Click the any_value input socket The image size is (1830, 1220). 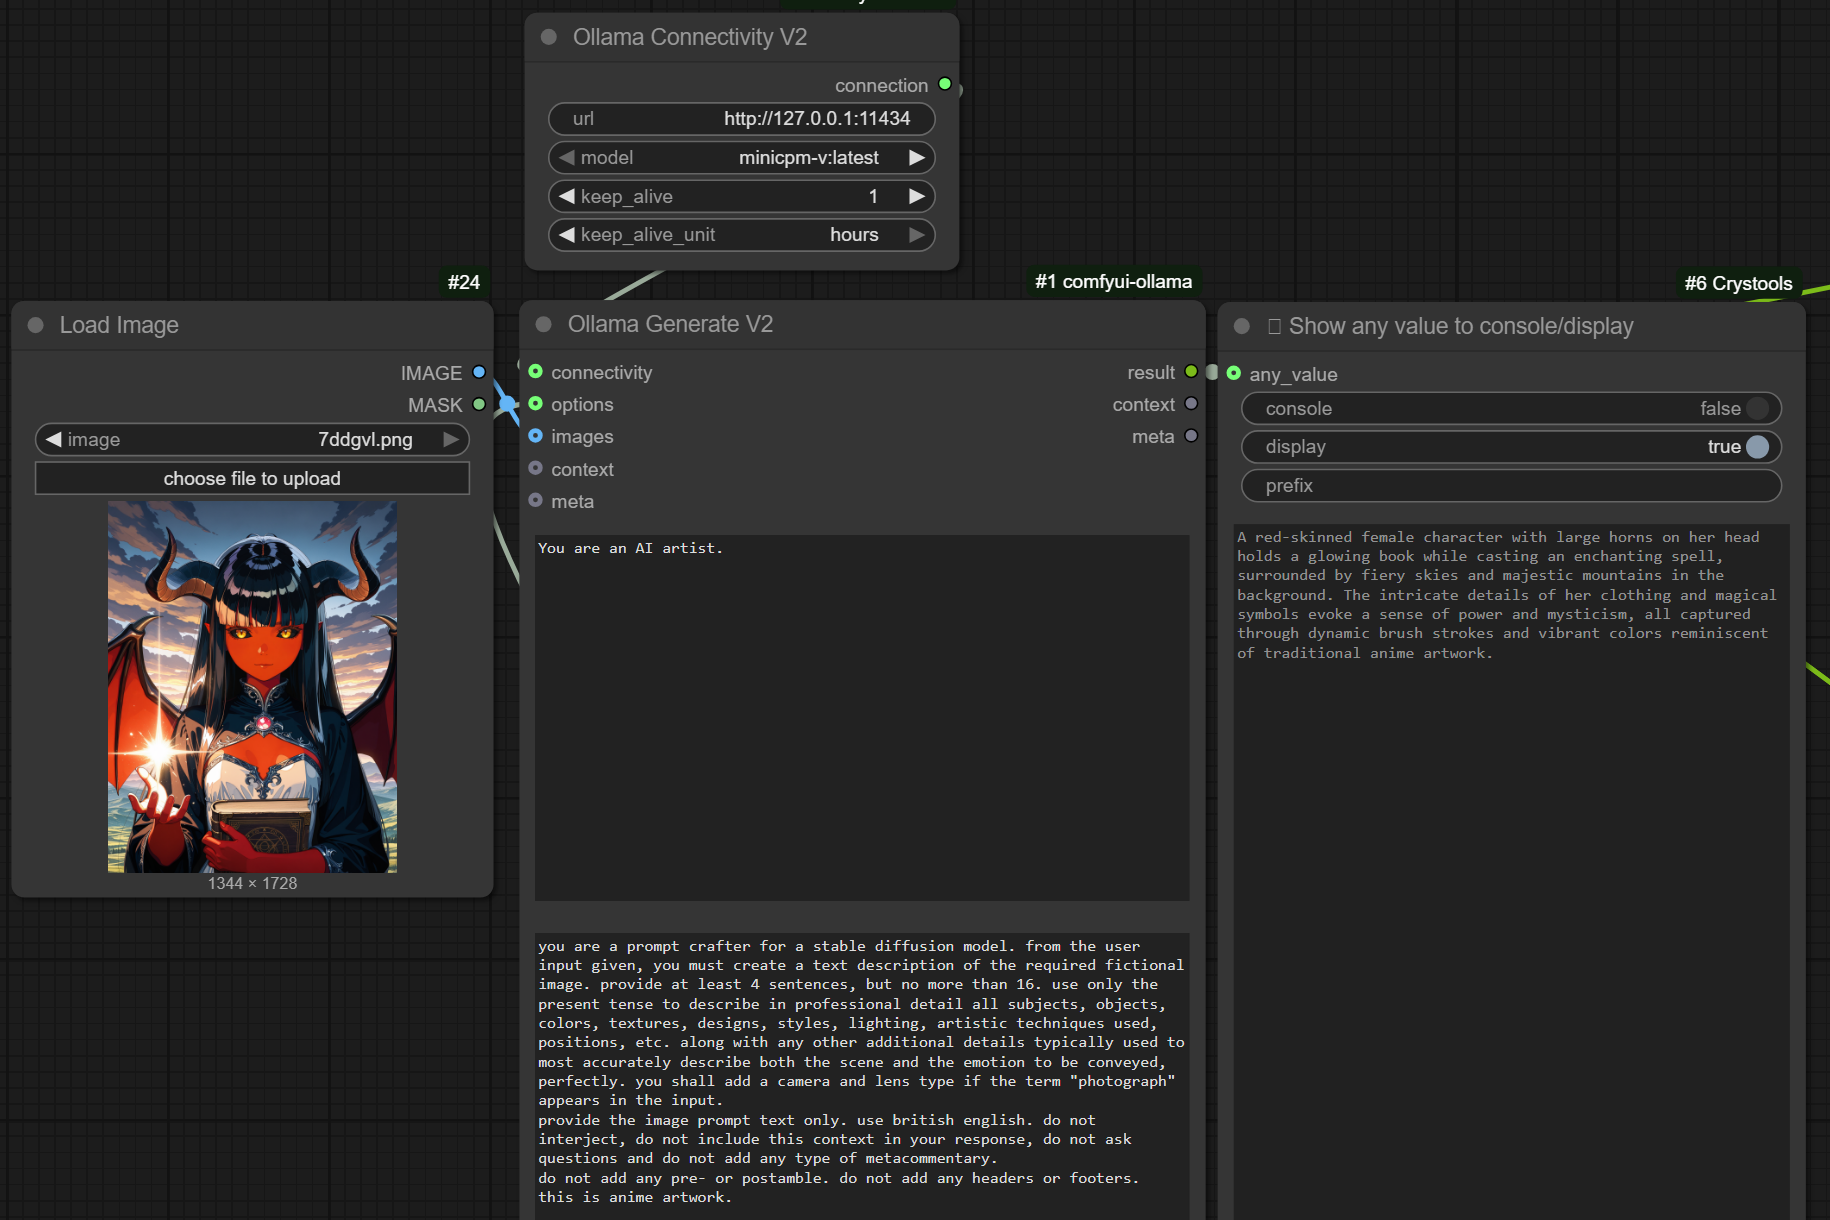pyautogui.click(x=1234, y=373)
